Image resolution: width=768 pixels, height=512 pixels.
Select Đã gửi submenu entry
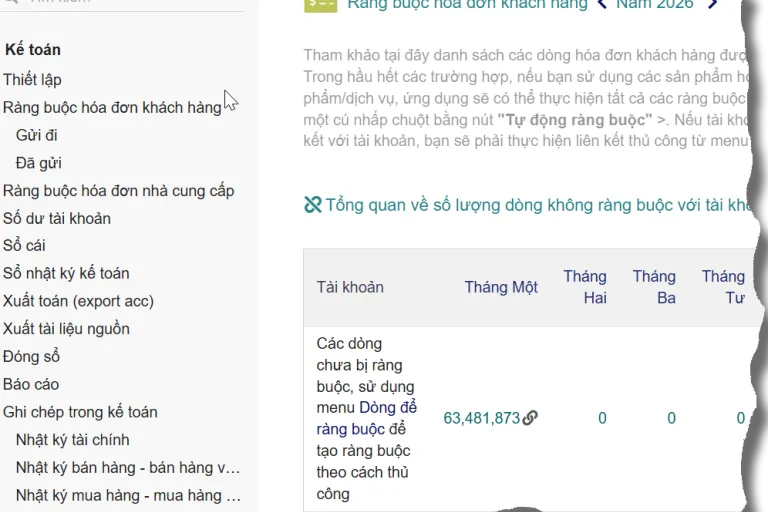pyautogui.click(x=39, y=163)
